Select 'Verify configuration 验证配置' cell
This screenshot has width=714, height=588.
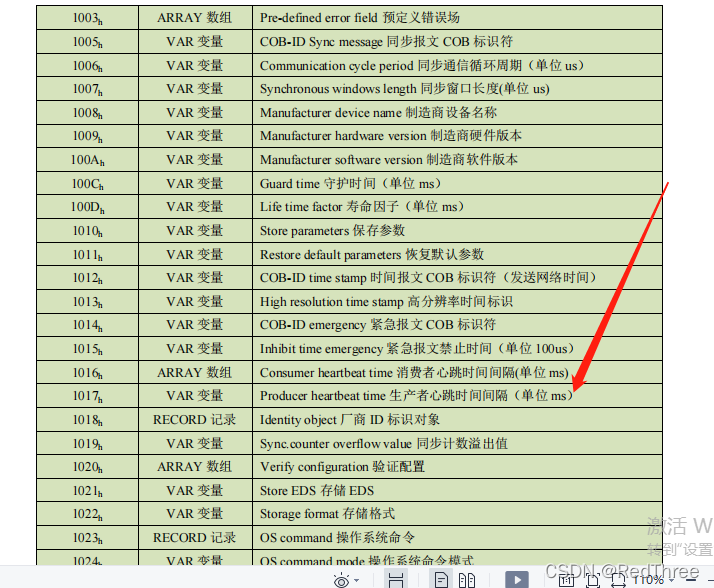point(457,467)
